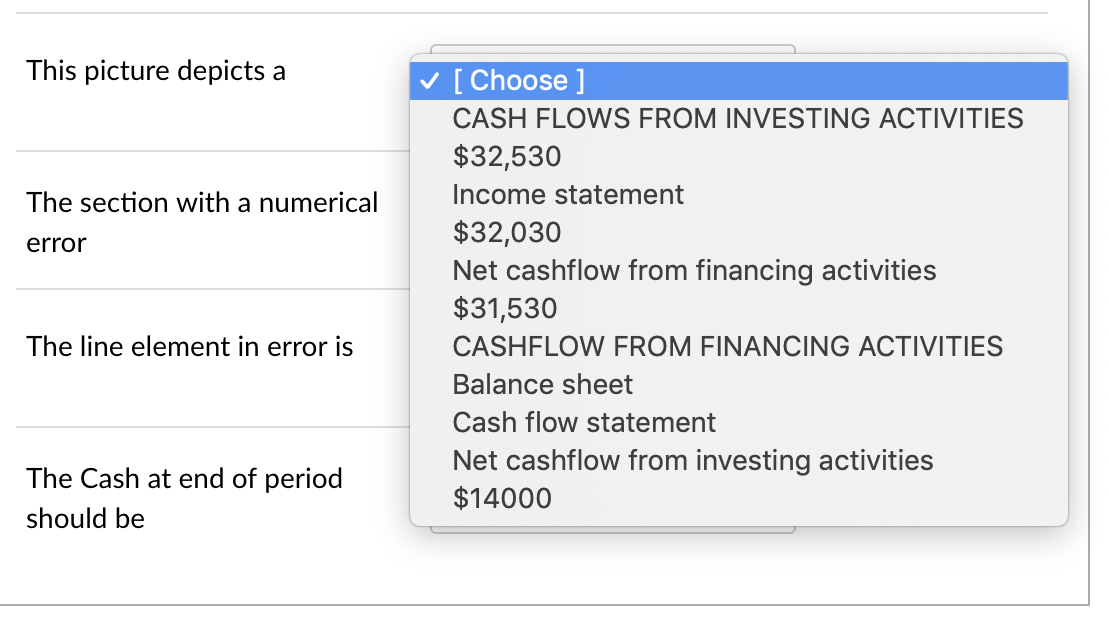This screenshot has width=1110, height=620.
Task: Select the $32,030 option
Action: (x=506, y=233)
